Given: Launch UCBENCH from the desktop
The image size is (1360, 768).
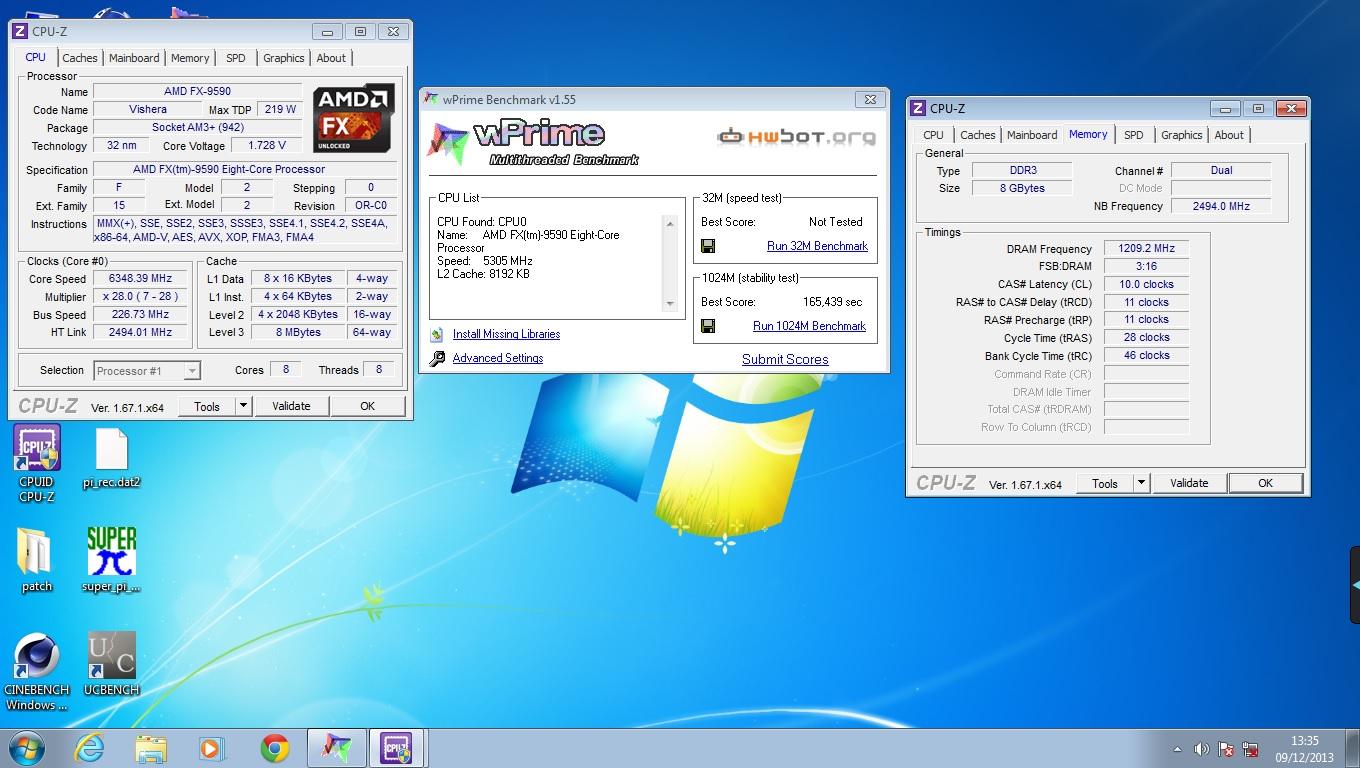Looking at the screenshot, I should (111, 665).
